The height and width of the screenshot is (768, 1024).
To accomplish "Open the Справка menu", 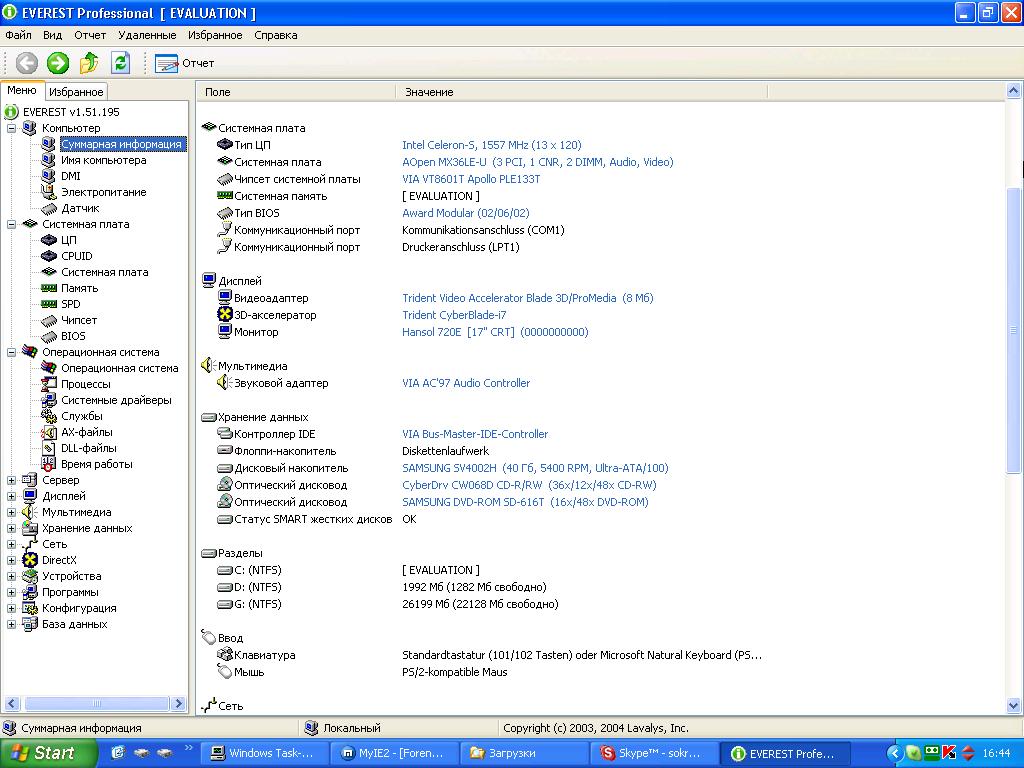I will click(276, 35).
